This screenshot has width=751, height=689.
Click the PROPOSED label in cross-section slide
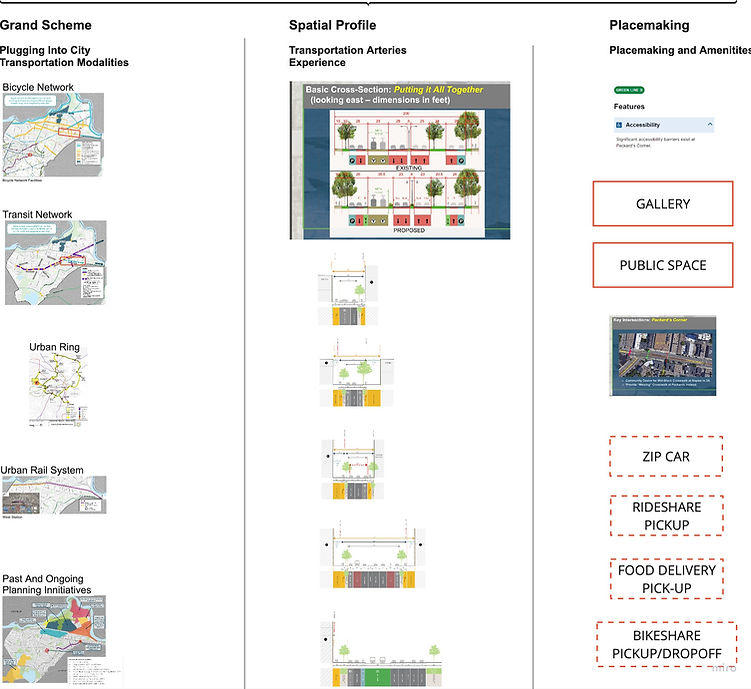[x=409, y=230]
